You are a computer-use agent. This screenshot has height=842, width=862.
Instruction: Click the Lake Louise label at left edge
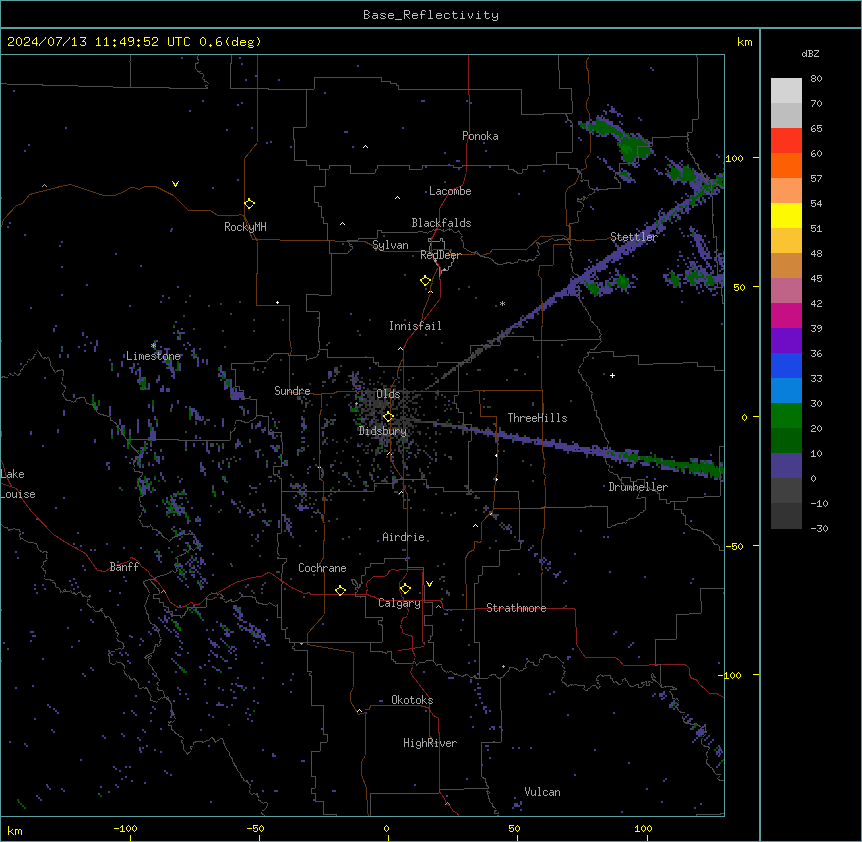[18, 484]
